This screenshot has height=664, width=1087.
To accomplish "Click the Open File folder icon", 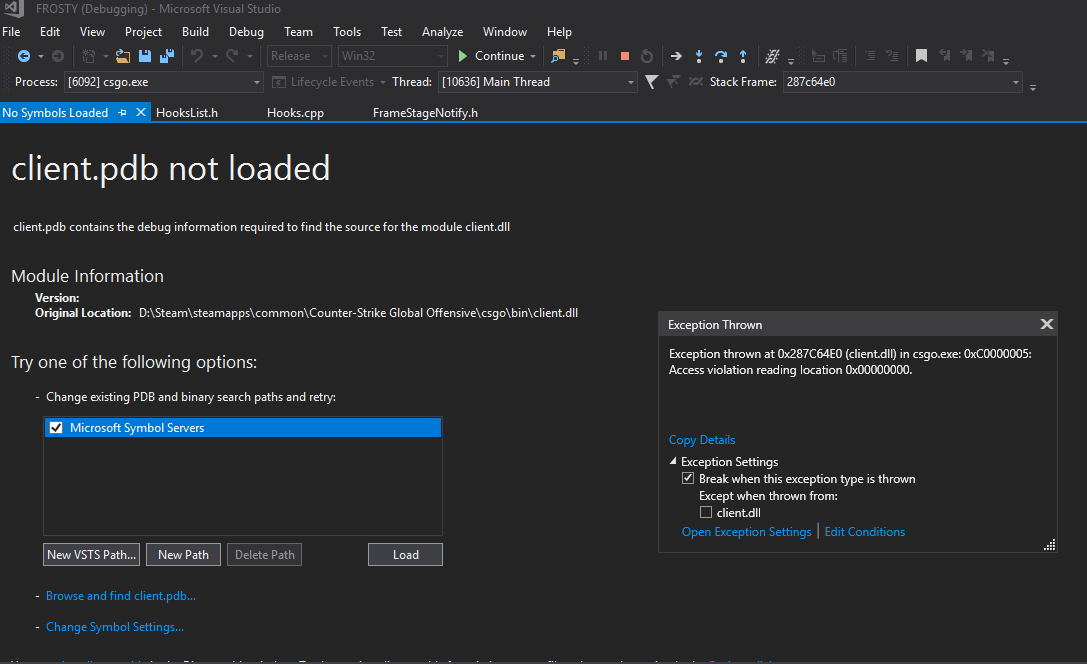I will click(x=123, y=56).
